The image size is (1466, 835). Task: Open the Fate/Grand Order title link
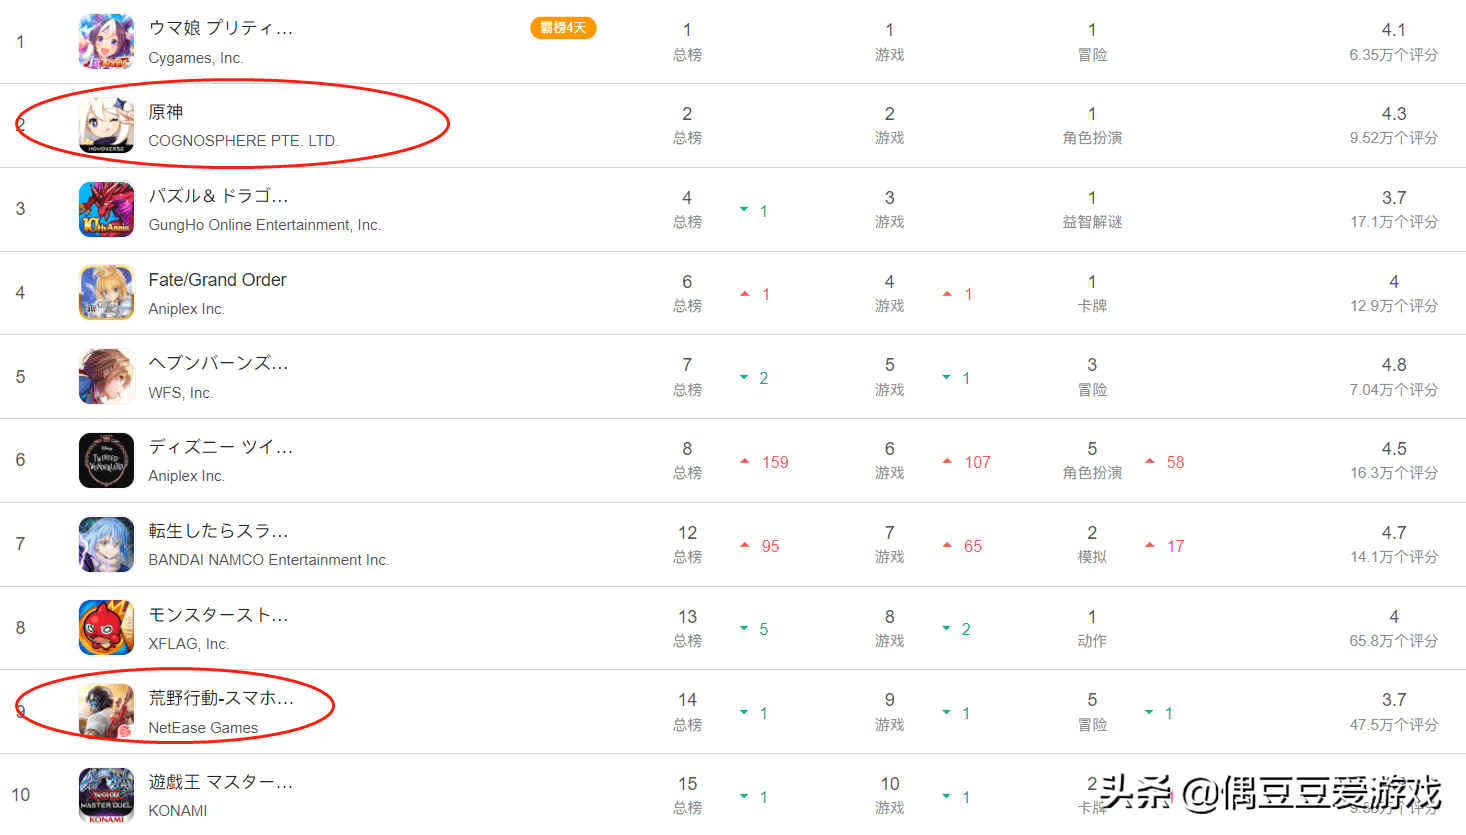click(217, 280)
